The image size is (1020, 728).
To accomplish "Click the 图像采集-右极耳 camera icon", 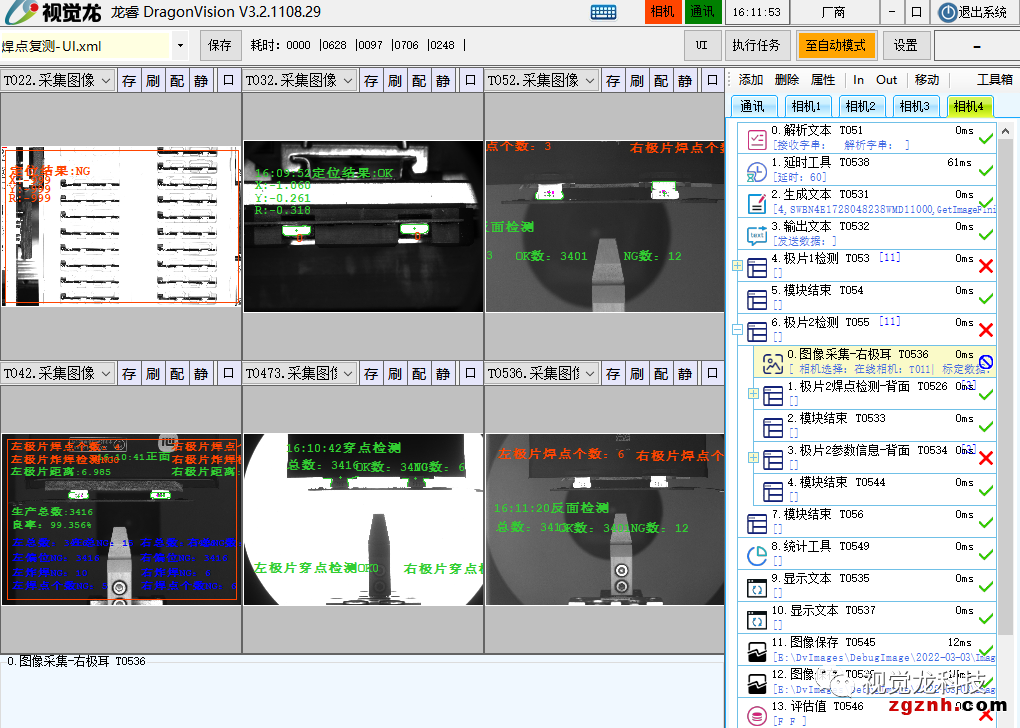I will (x=772, y=362).
